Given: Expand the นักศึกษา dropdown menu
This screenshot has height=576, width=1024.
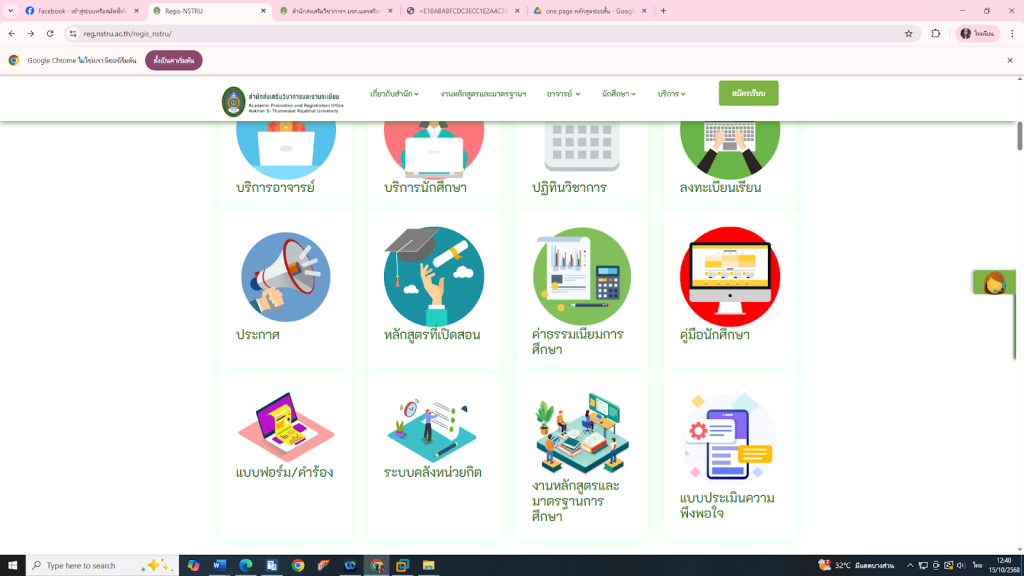Looking at the screenshot, I should point(619,94).
